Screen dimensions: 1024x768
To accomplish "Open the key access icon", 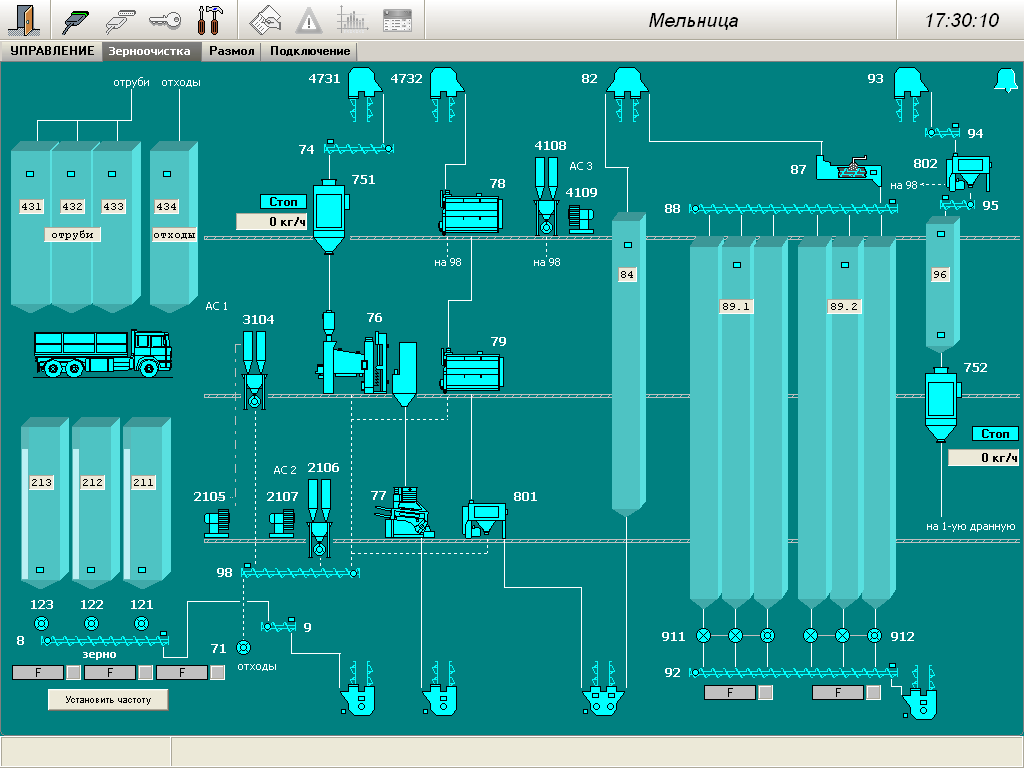I will [x=164, y=20].
